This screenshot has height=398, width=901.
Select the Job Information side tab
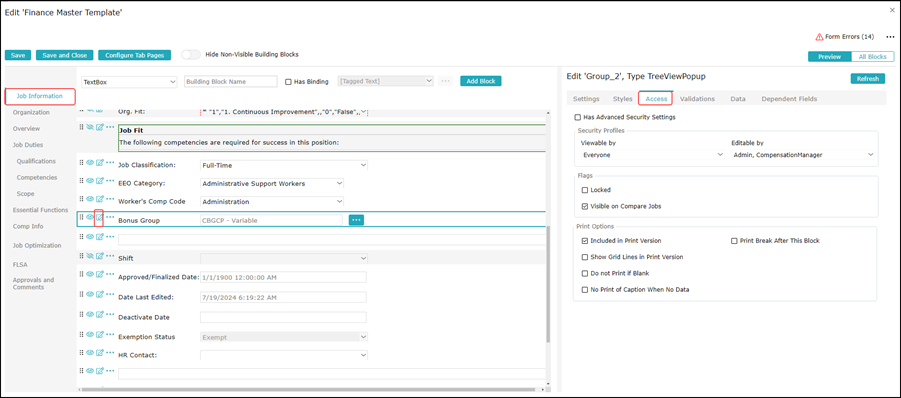pyautogui.click(x=41, y=96)
